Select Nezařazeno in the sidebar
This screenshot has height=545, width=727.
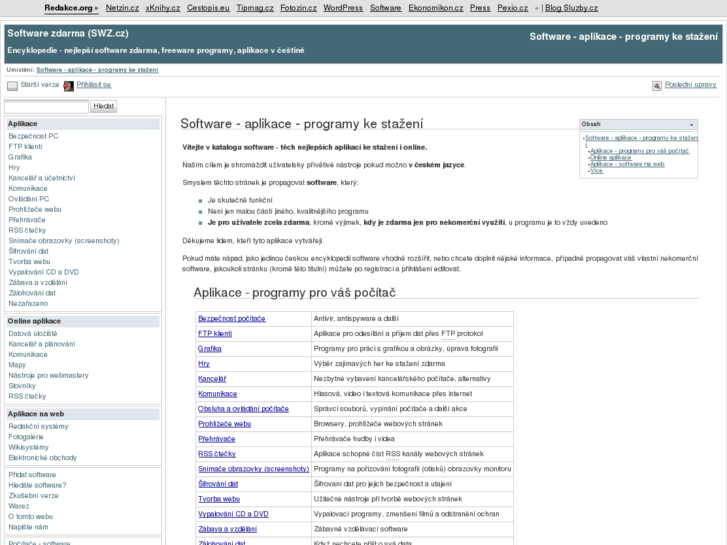28,303
